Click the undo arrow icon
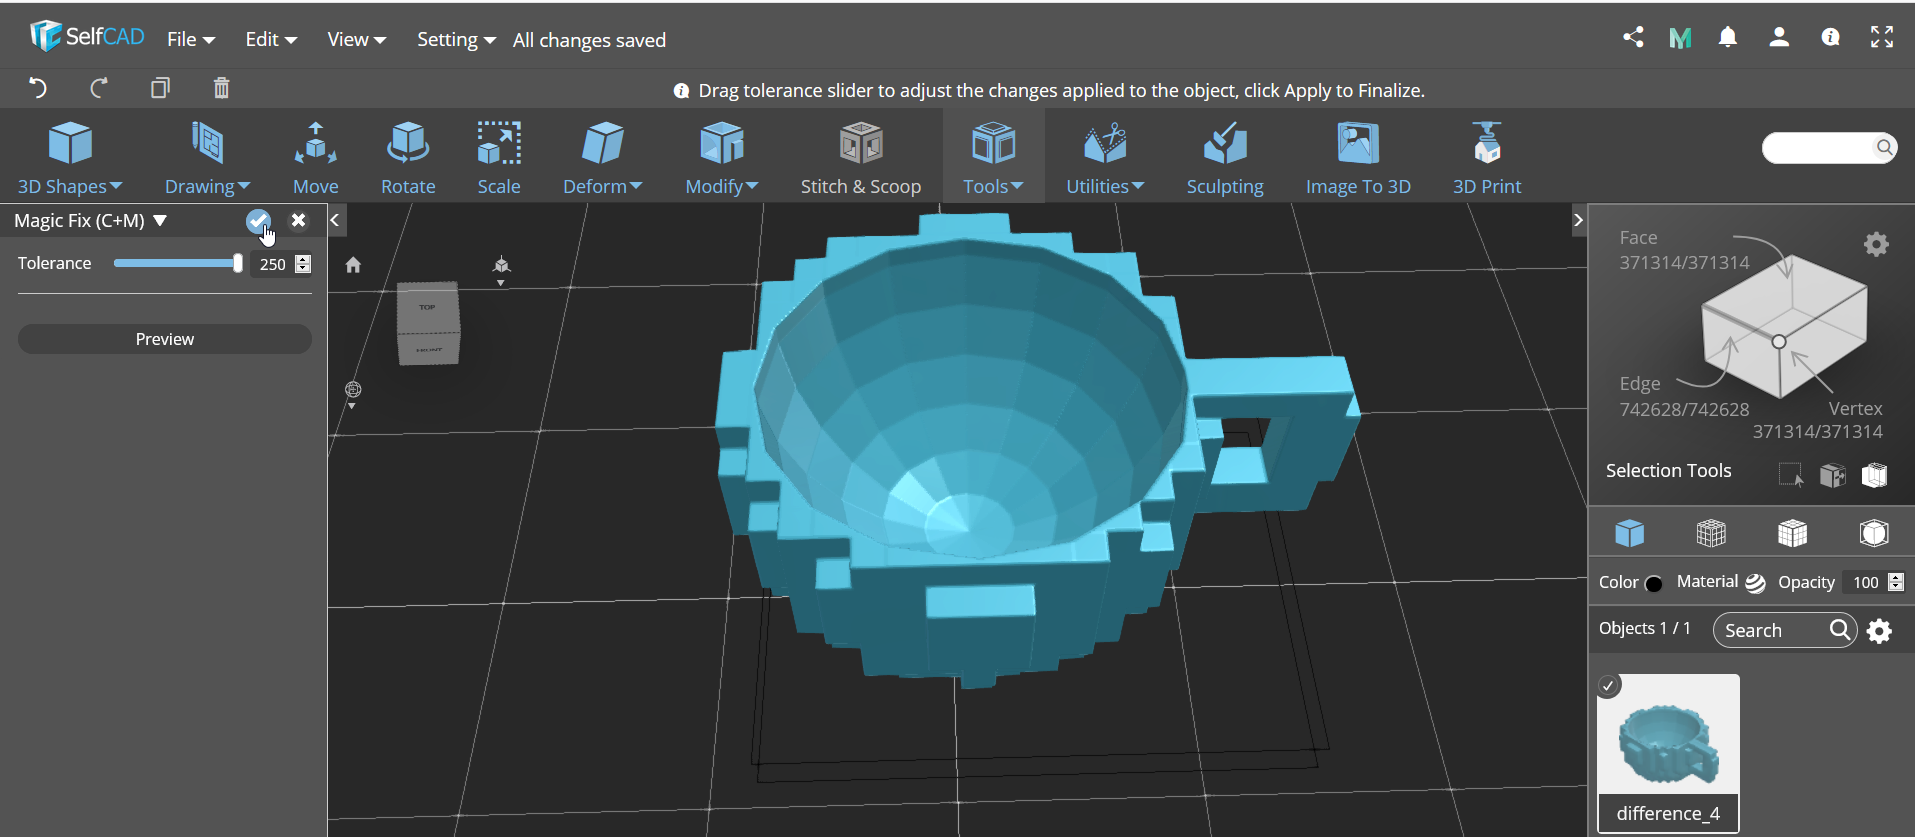This screenshot has width=1915, height=837. [38, 88]
